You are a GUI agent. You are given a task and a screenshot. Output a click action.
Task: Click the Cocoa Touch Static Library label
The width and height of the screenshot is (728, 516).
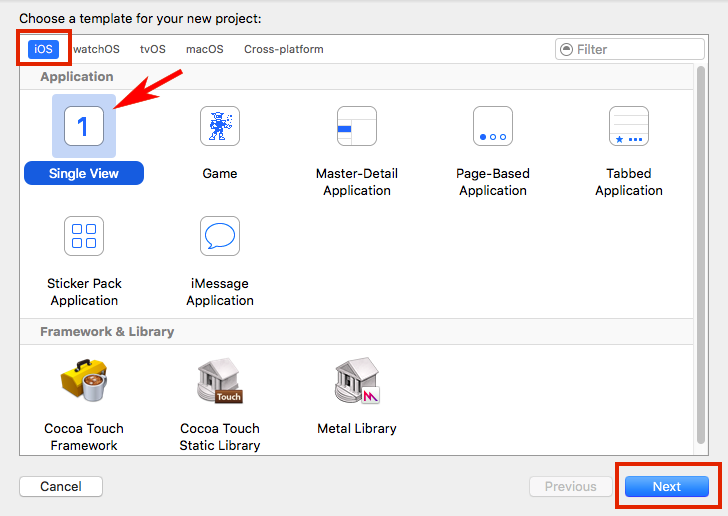coord(220,437)
